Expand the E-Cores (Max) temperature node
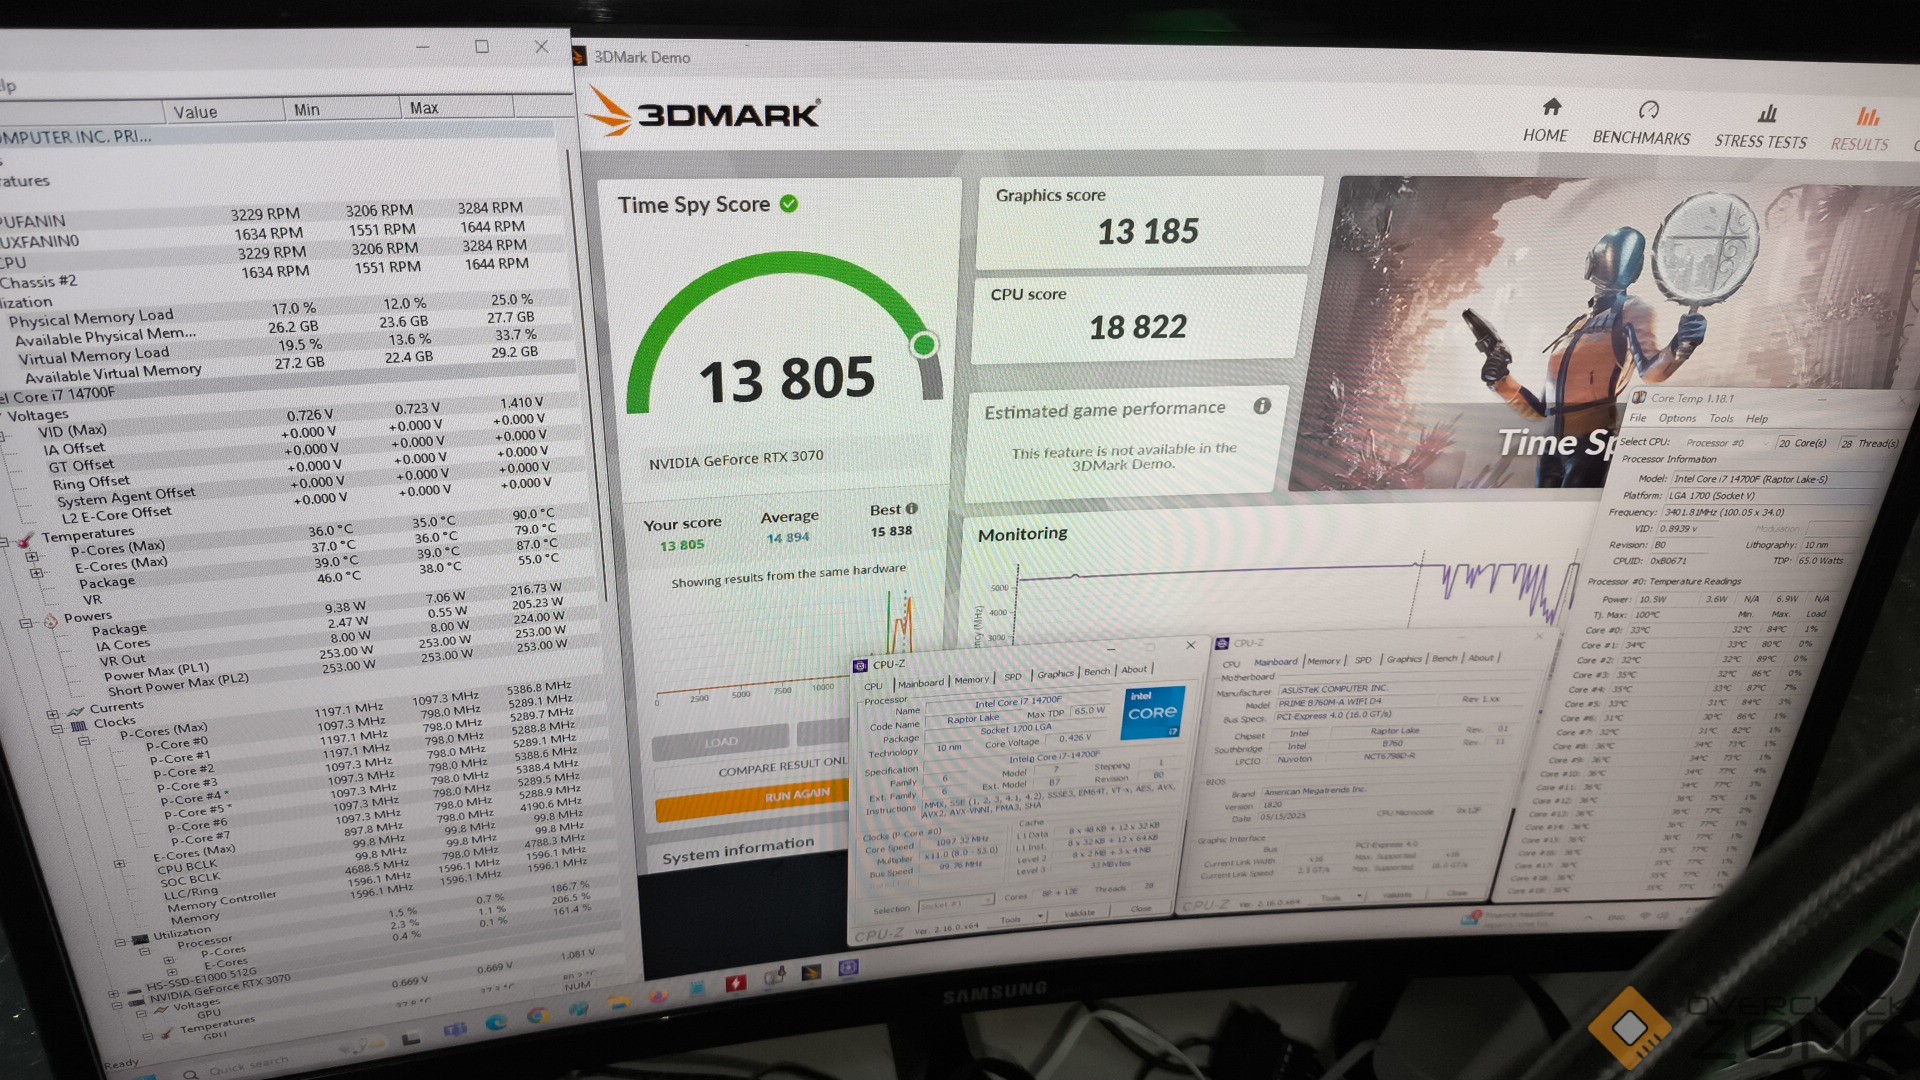 [x=36, y=573]
